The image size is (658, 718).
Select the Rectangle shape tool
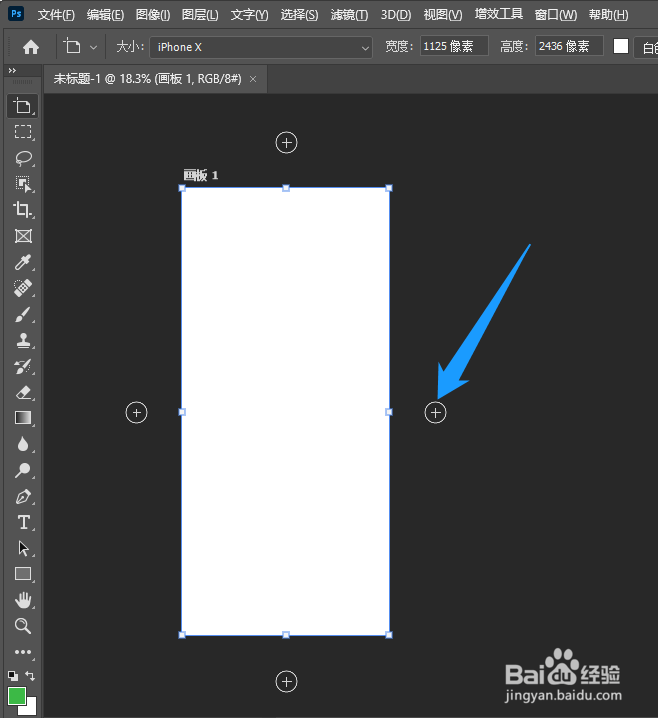(x=22, y=574)
